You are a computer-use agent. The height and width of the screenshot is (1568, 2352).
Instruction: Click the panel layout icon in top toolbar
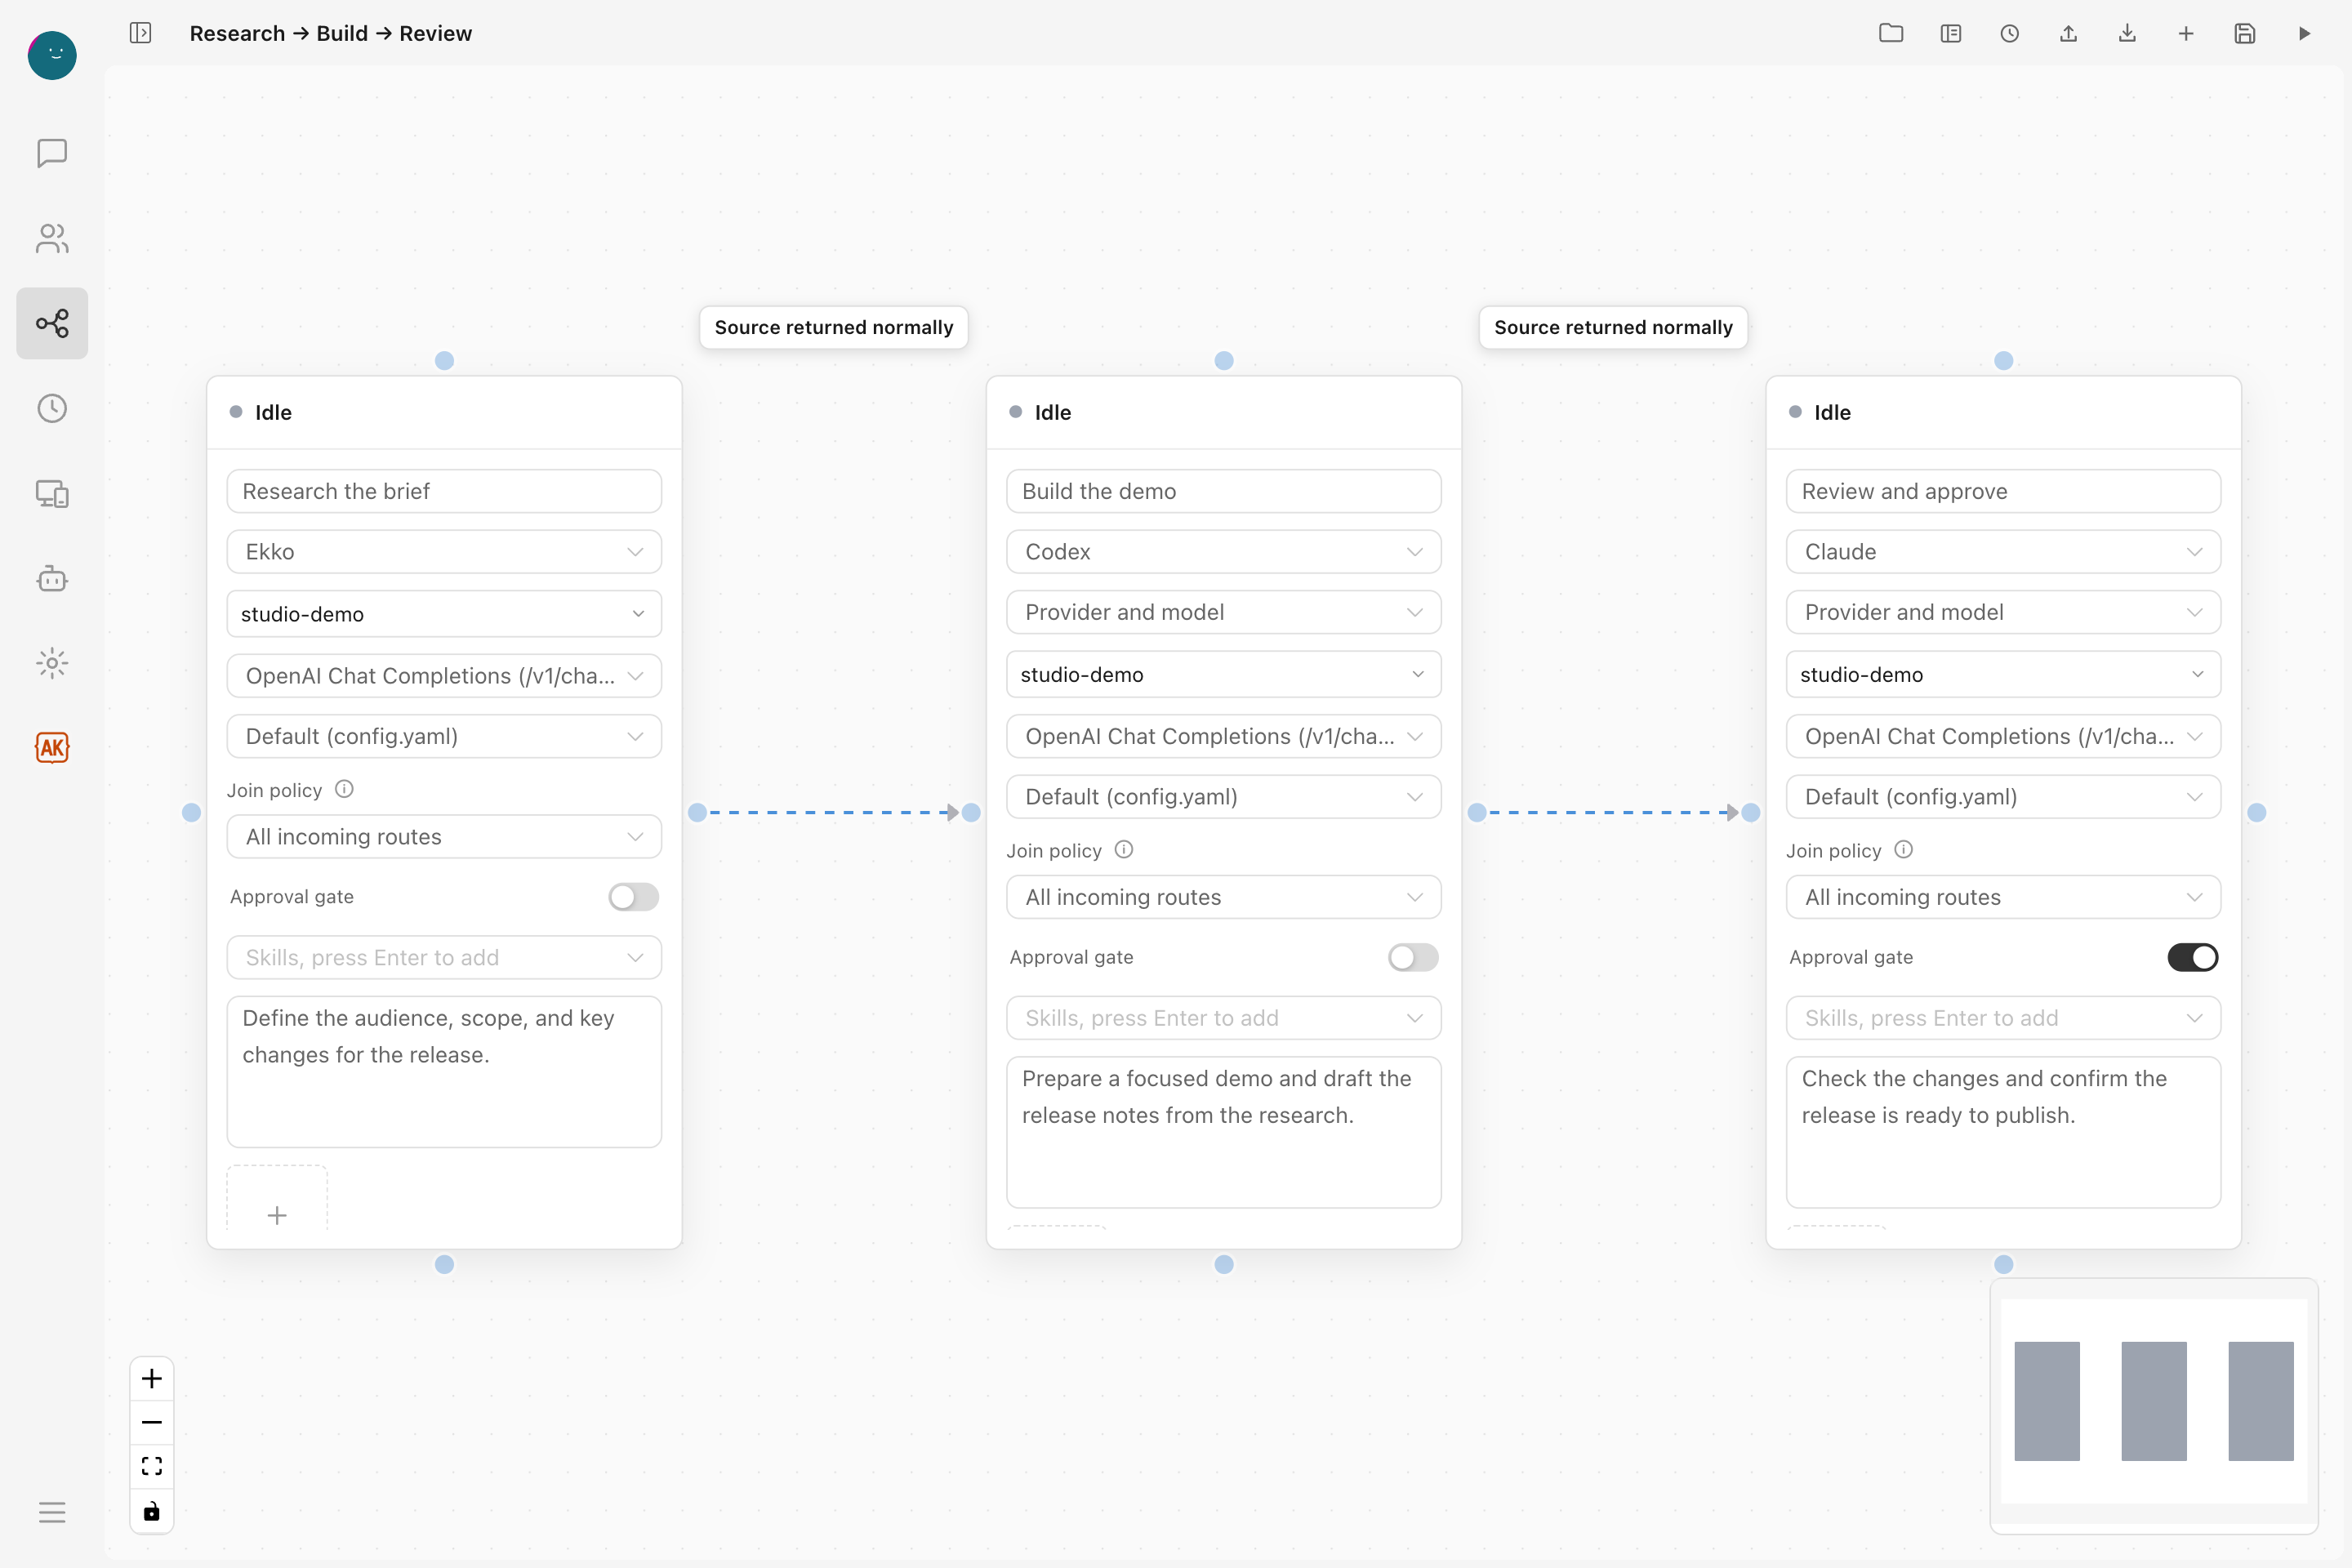[1950, 33]
